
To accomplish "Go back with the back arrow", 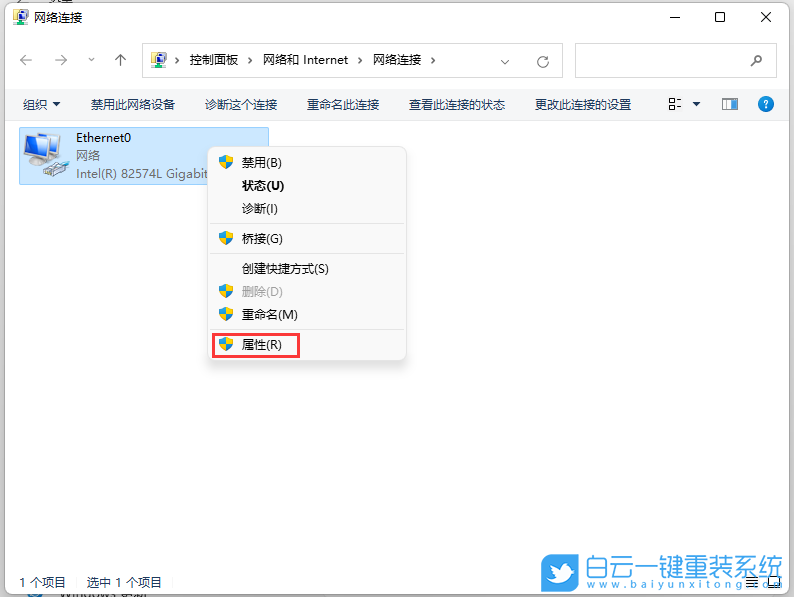I will [x=26, y=61].
